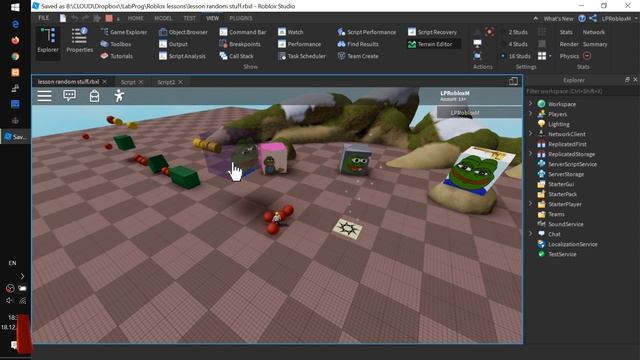Show the Object Browser
Image resolution: width=640 pixels, height=360 pixels.
(183, 32)
